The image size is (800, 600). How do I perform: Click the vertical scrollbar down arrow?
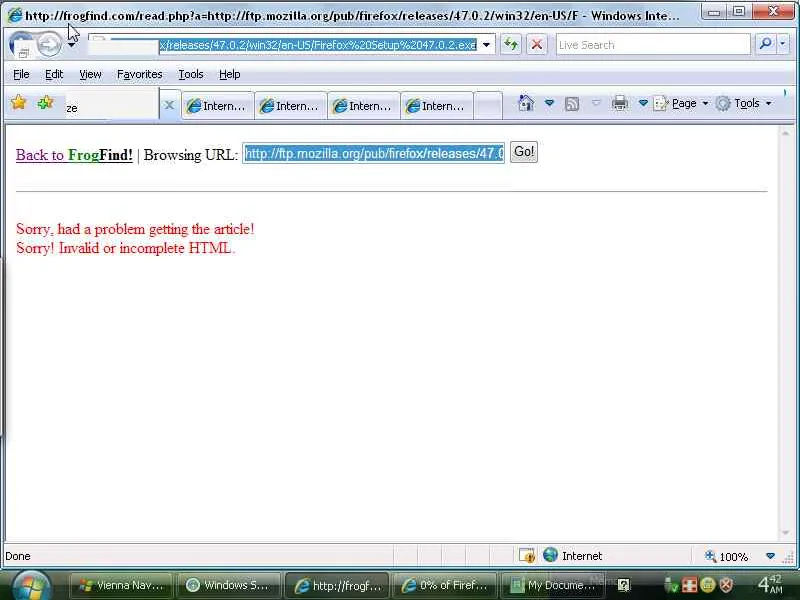[x=786, y=533]
